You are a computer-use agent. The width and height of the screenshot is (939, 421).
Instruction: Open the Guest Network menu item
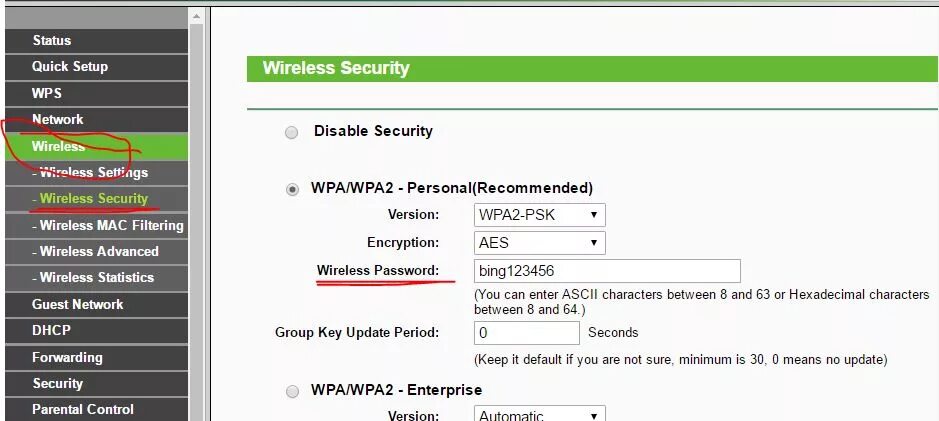click(96, 304)
